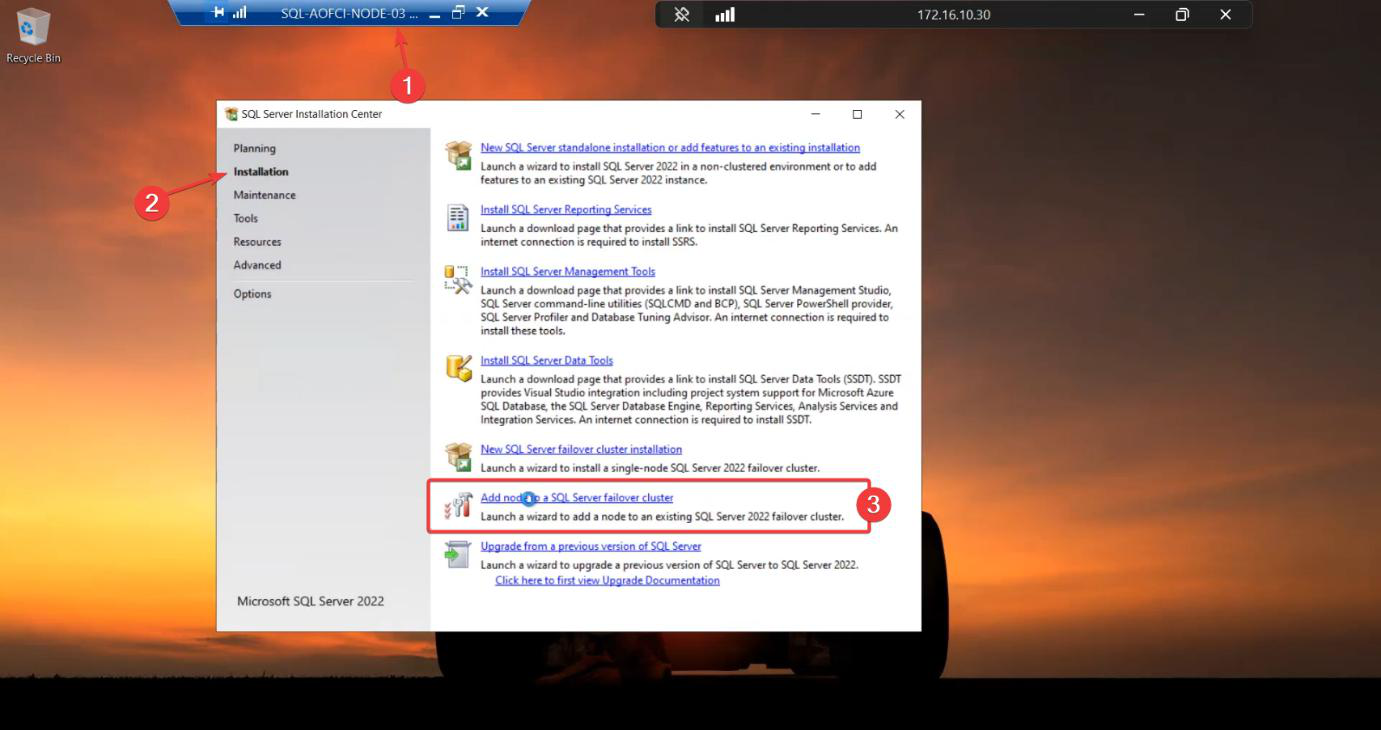This screenshot has height=730, width=1381.
Task: Go to the Maintenance section
Action: point(264,195)
